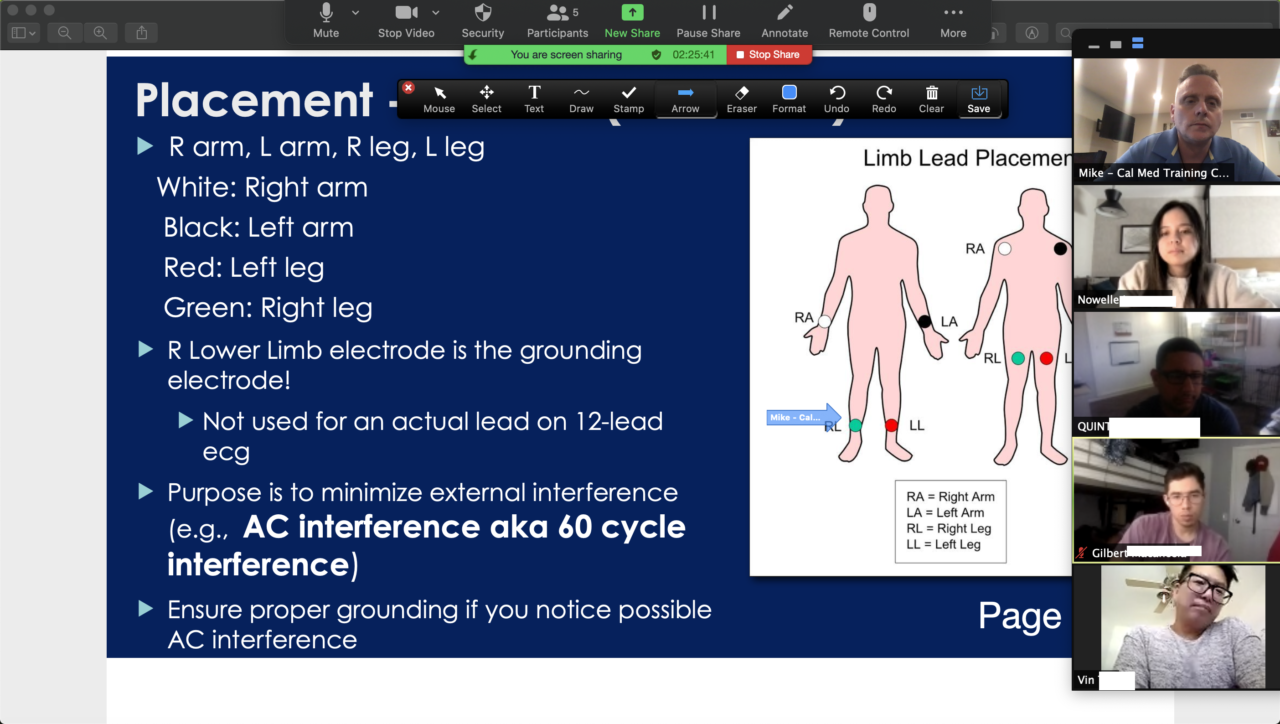Open audio options chevron next to Mute

click(355, 13)
